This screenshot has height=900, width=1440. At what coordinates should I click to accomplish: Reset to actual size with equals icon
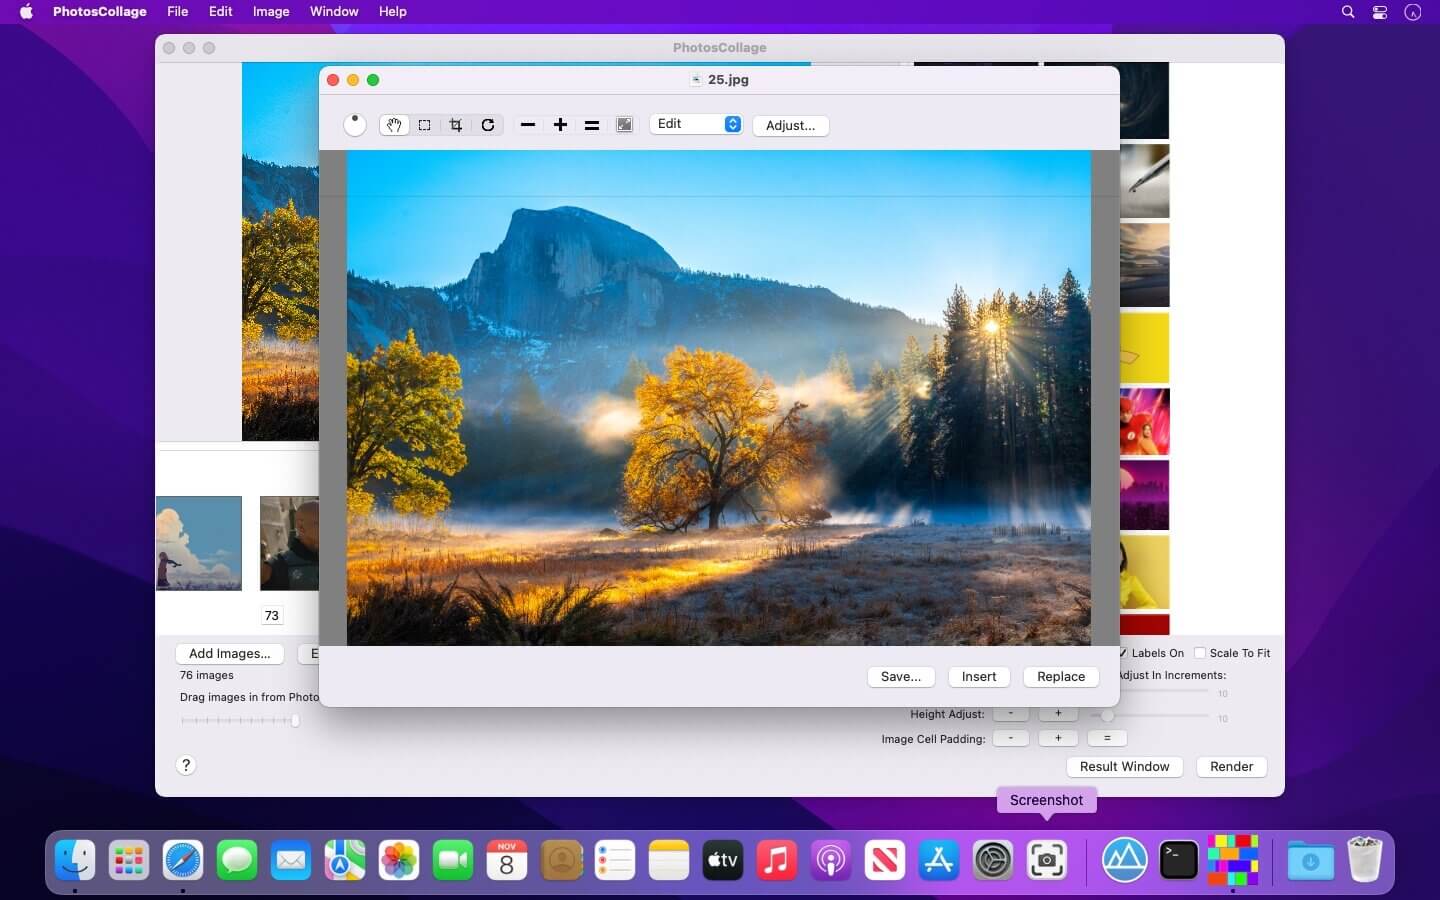[592, 125]
